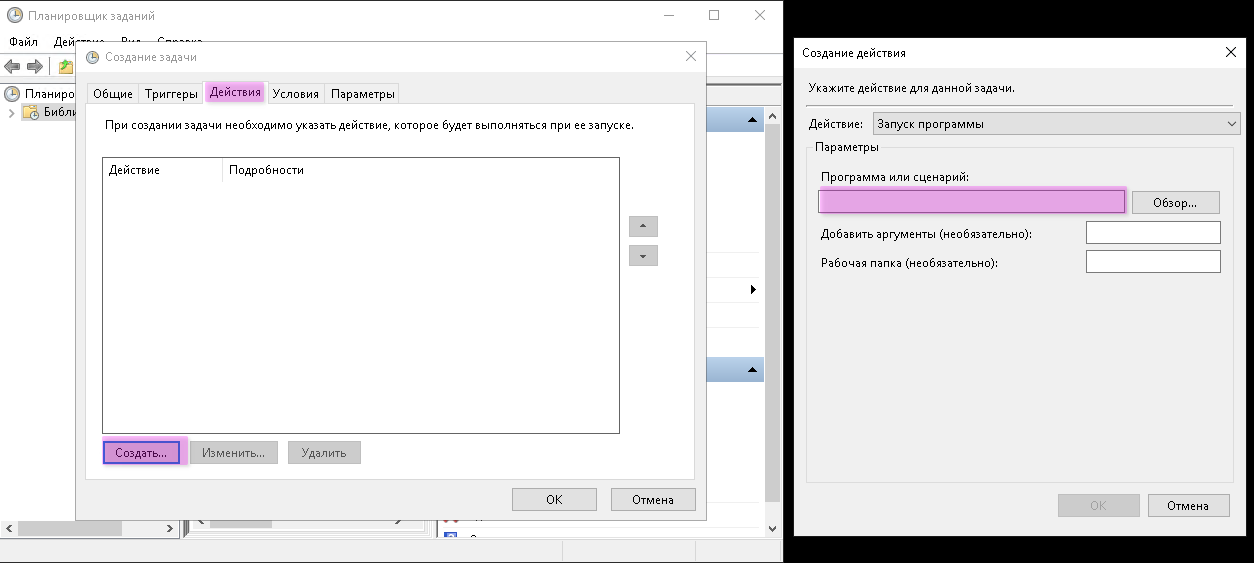
Task: Click the forward arrow in the toolbar
Action: click(35, 66)
